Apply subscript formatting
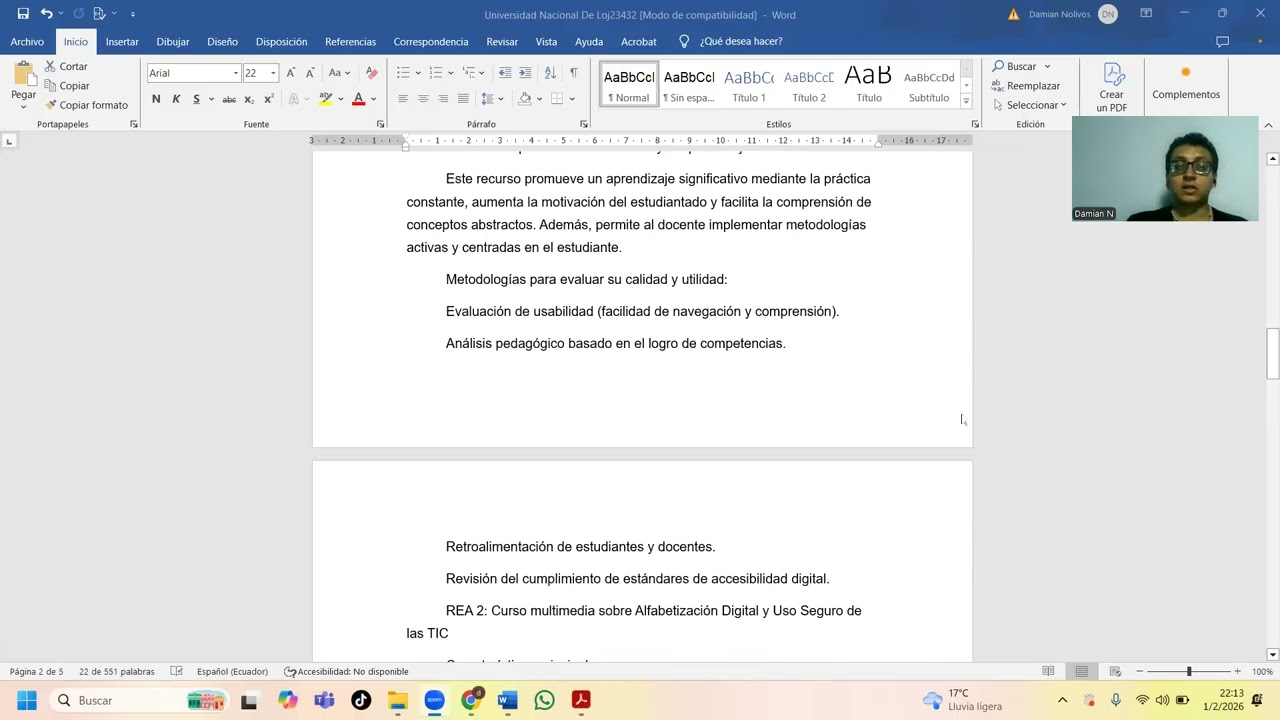Screen dimensions: 1280x720 [x=249, y=99]
